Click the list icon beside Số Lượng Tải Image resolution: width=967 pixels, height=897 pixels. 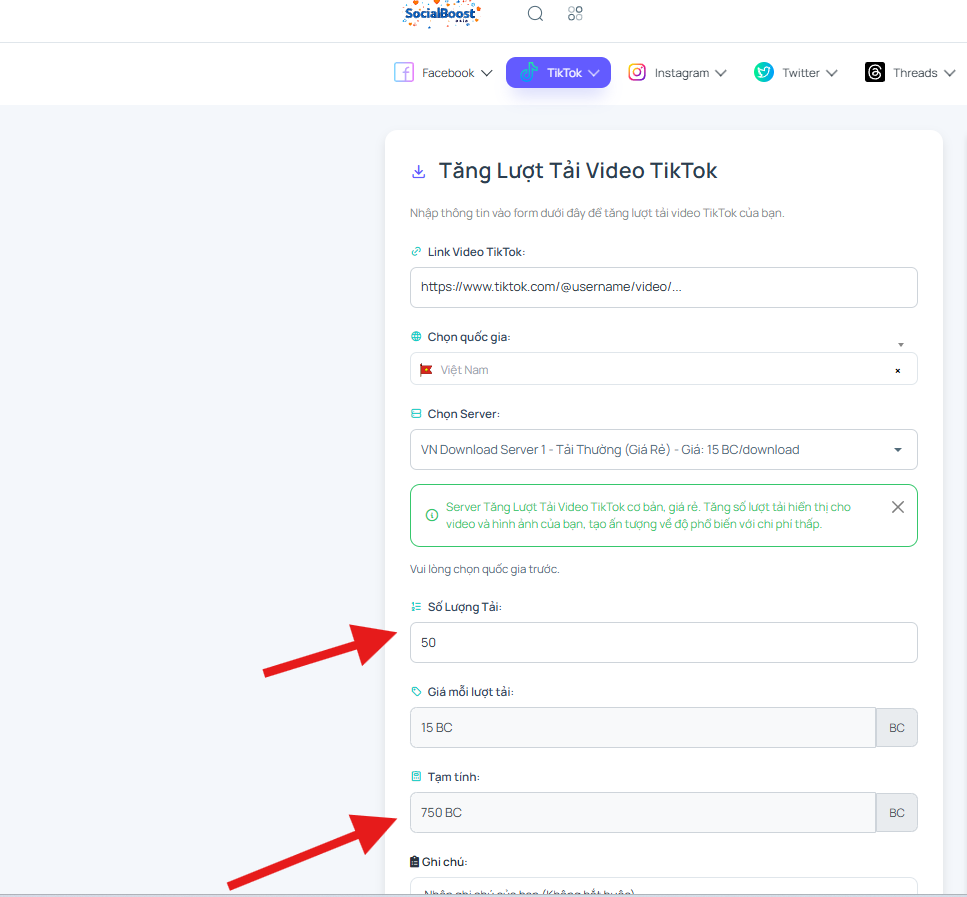[416, 606]
